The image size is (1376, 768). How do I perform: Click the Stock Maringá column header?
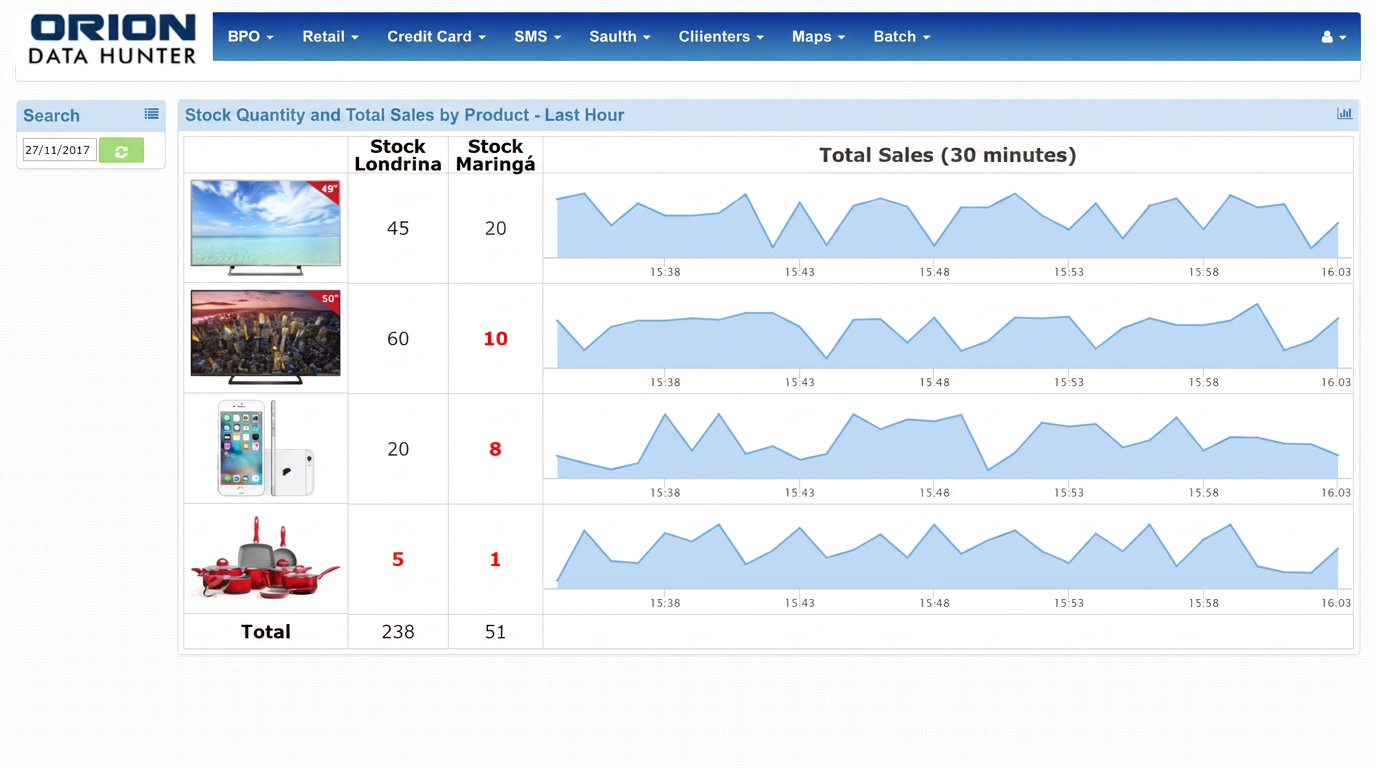point(495,155)
